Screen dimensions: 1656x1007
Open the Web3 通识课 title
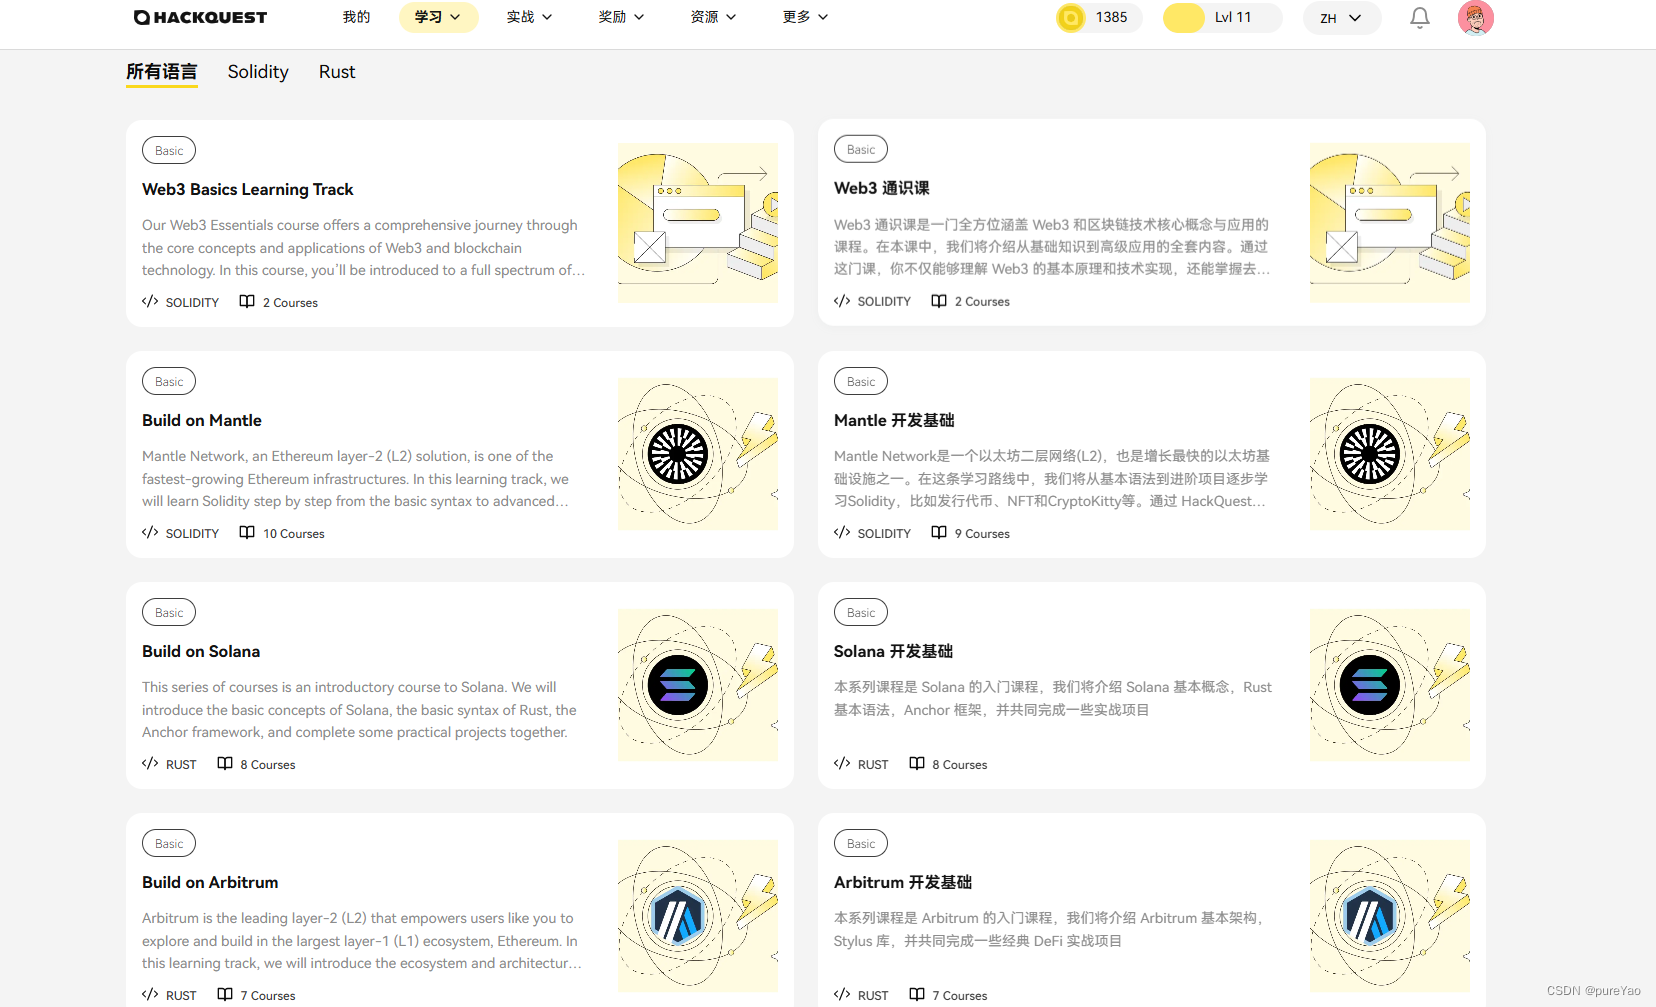click(x=882, y=188)
